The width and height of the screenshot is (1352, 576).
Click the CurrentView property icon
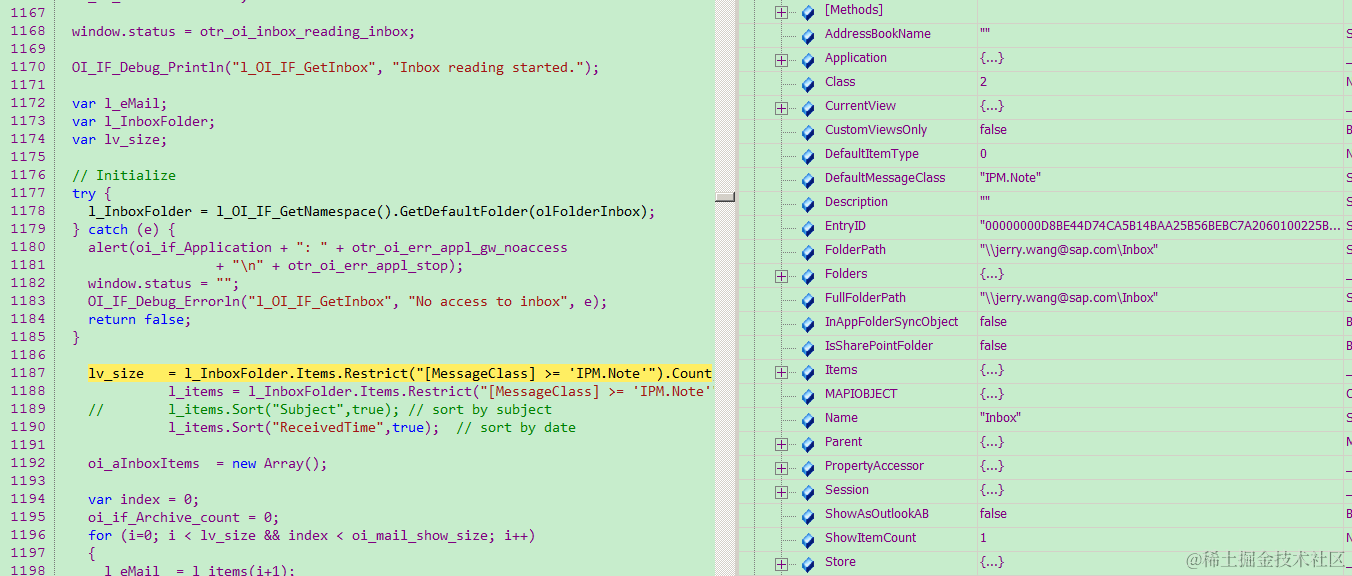808,107
